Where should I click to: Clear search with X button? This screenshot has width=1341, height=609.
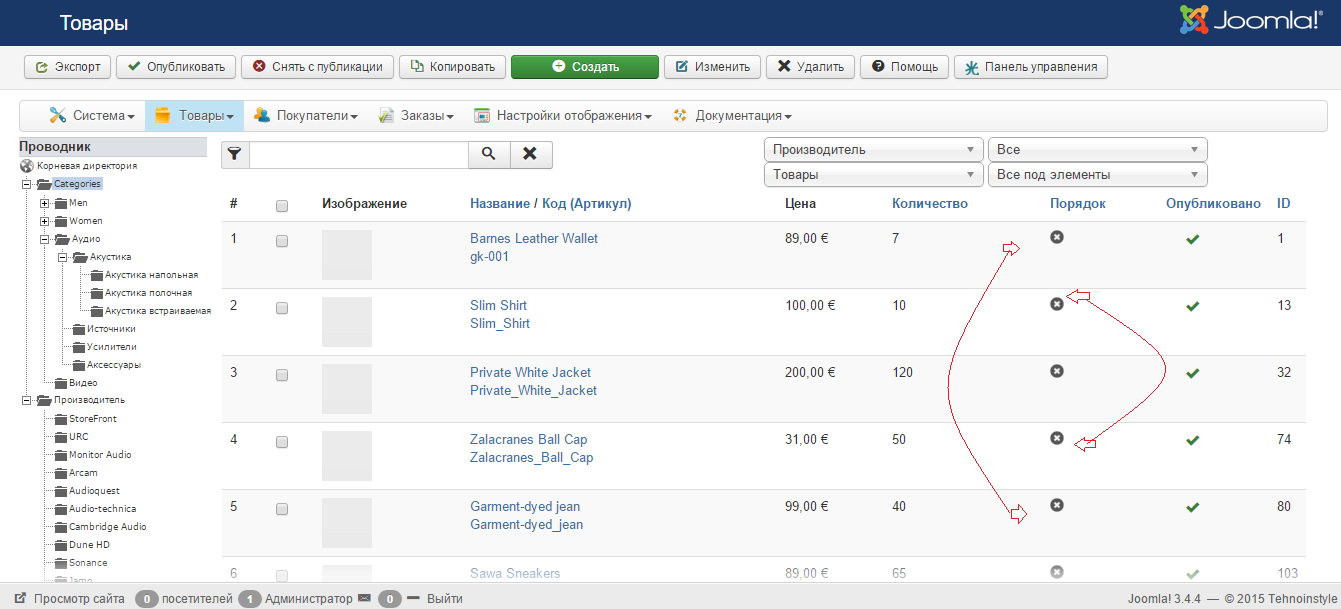pyautogui.click(x=531, y=154)
